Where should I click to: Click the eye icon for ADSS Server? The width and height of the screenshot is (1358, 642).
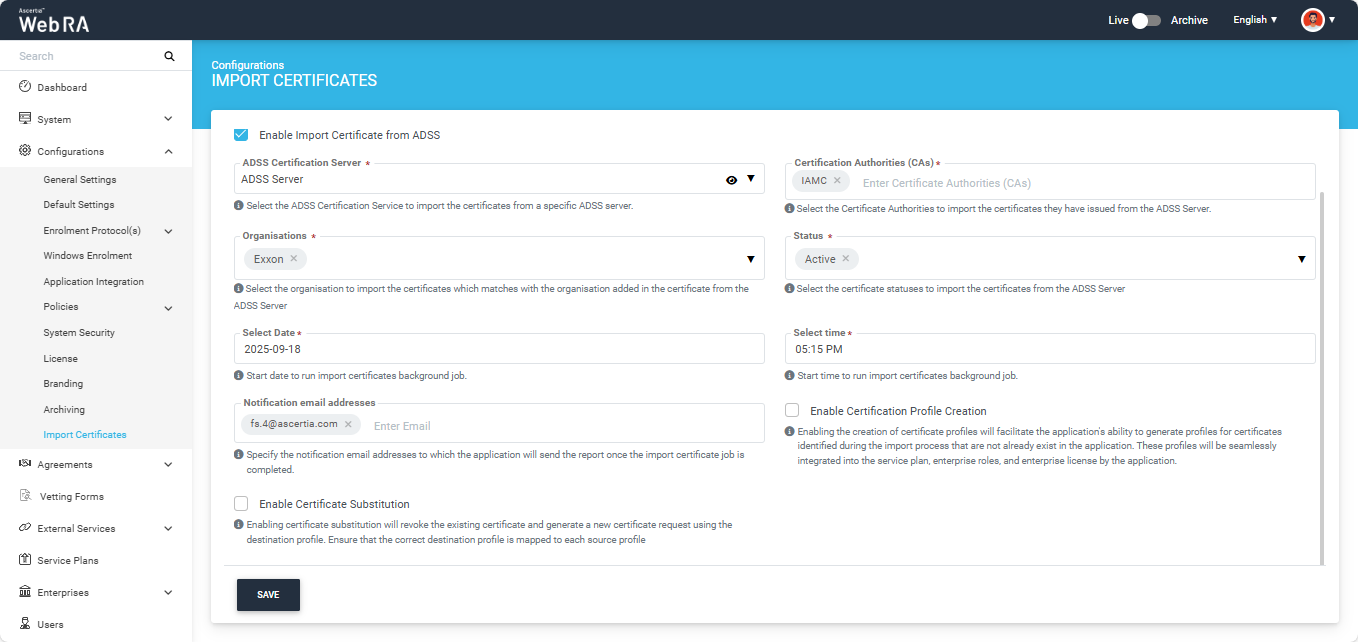point(731,180)
